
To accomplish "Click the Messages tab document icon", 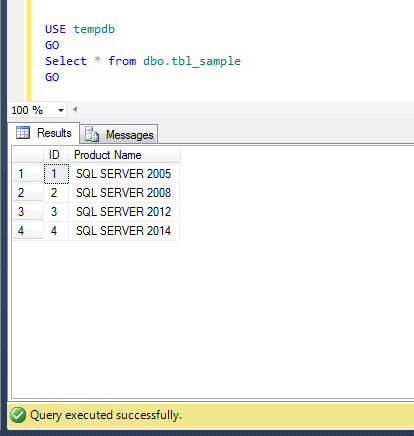I will point(92,134).
